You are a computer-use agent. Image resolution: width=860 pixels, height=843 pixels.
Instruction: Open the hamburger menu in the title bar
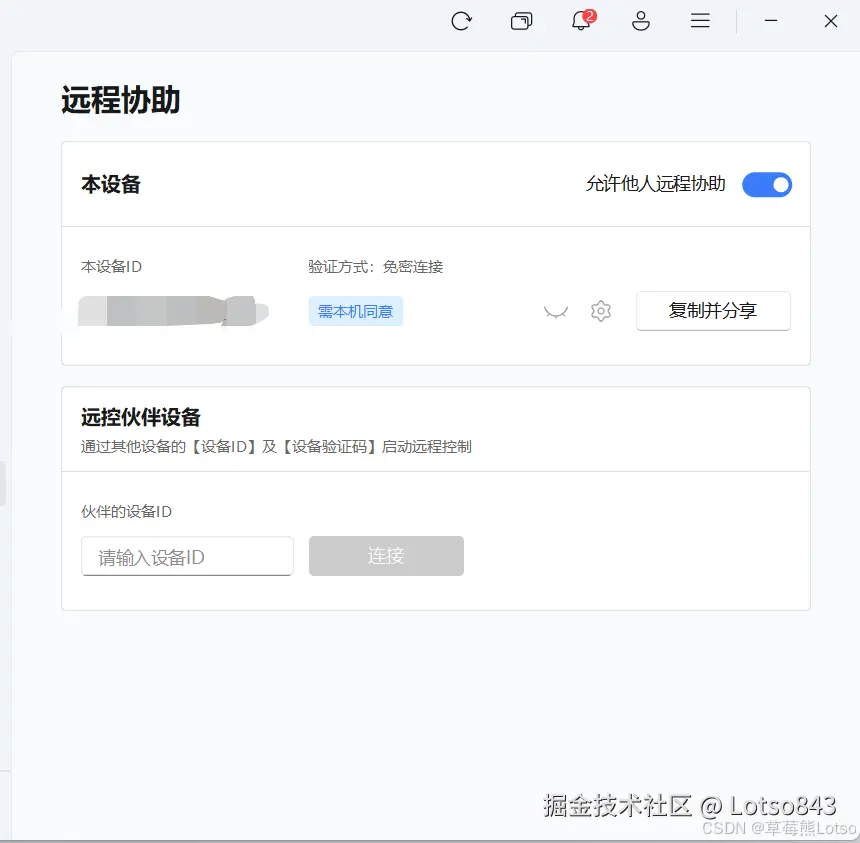[699, 20]
